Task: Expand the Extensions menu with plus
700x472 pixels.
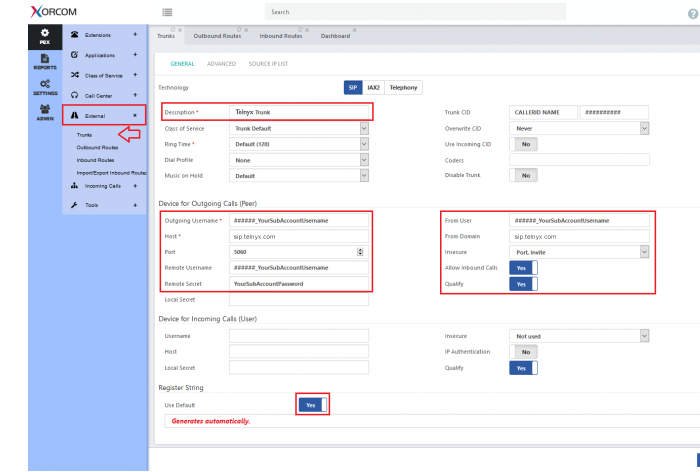Action: (135, 34)
